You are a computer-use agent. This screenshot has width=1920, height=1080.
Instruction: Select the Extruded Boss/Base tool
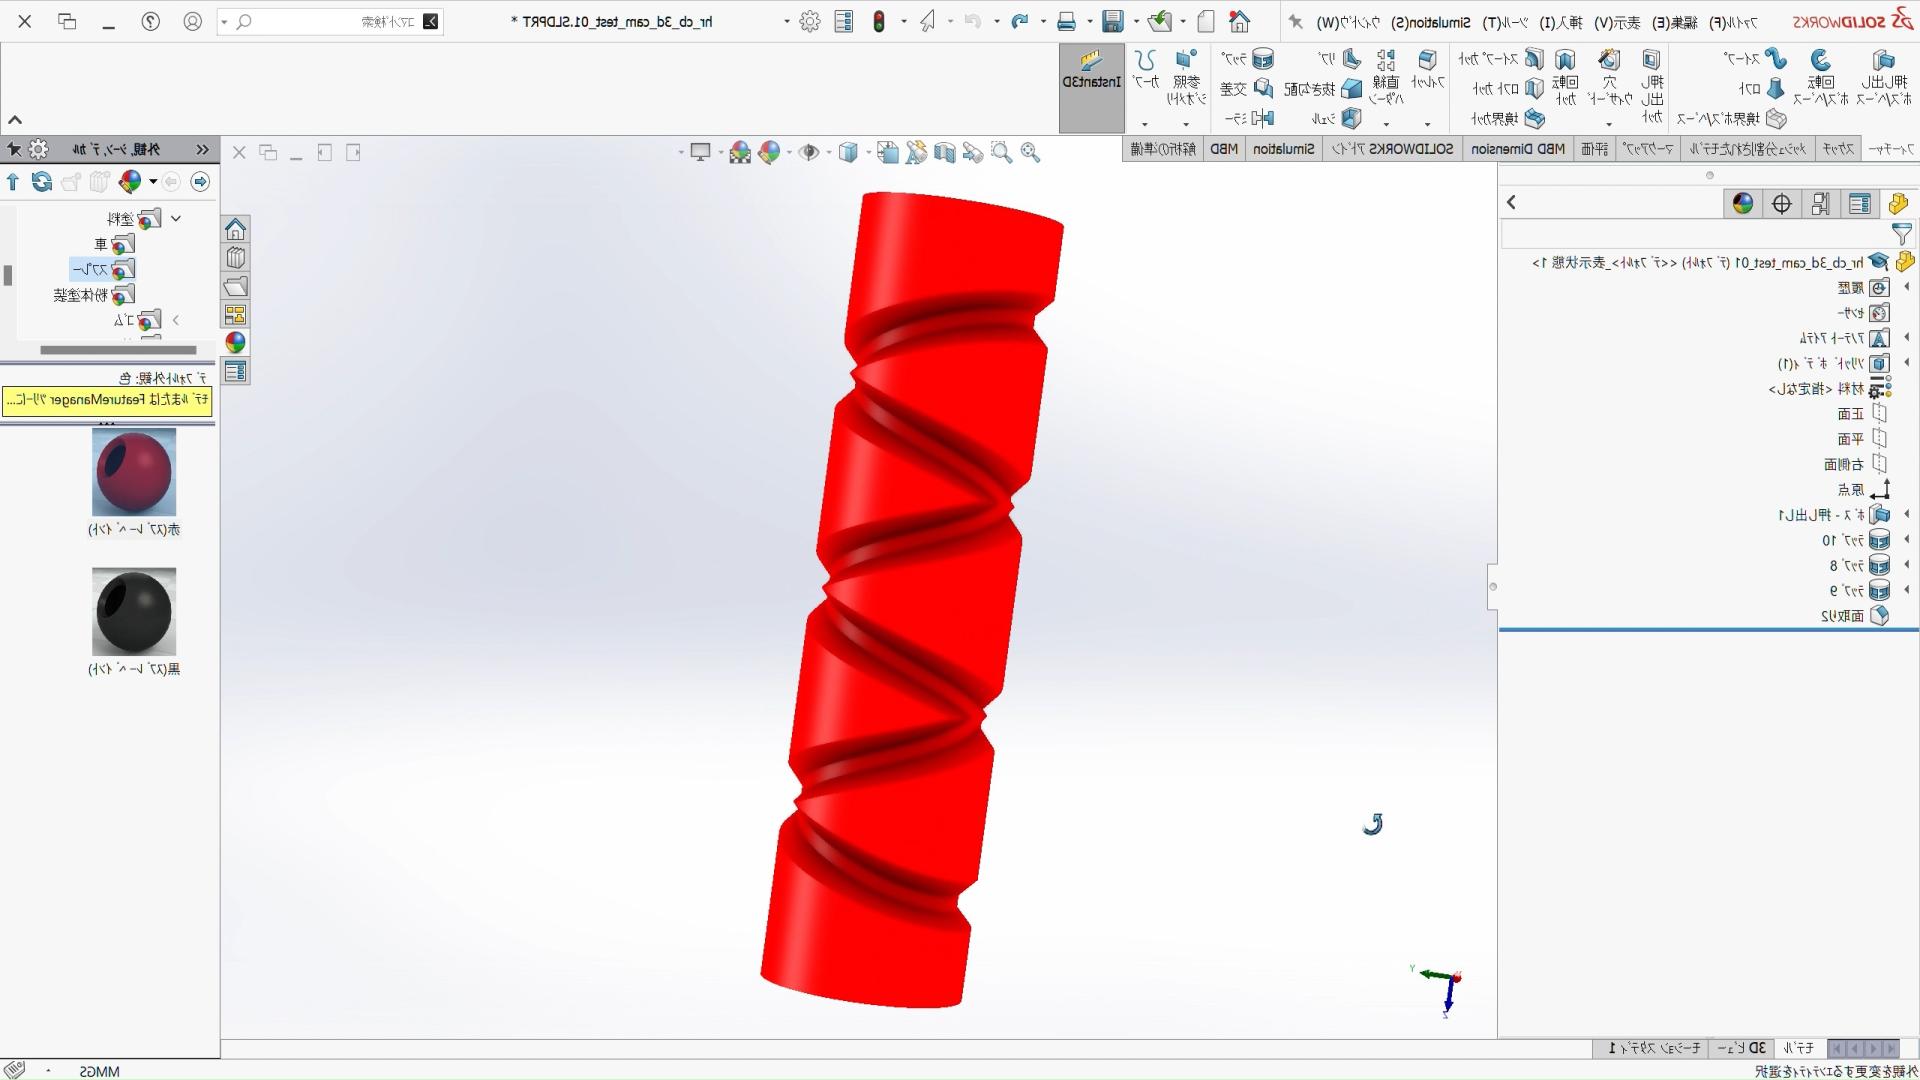pos(1883,76)
